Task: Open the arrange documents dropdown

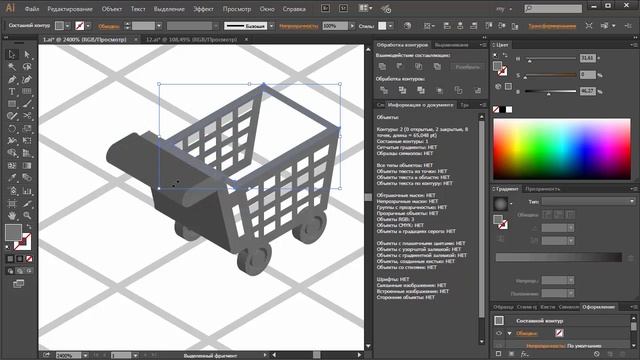Action: coord(365,8)
